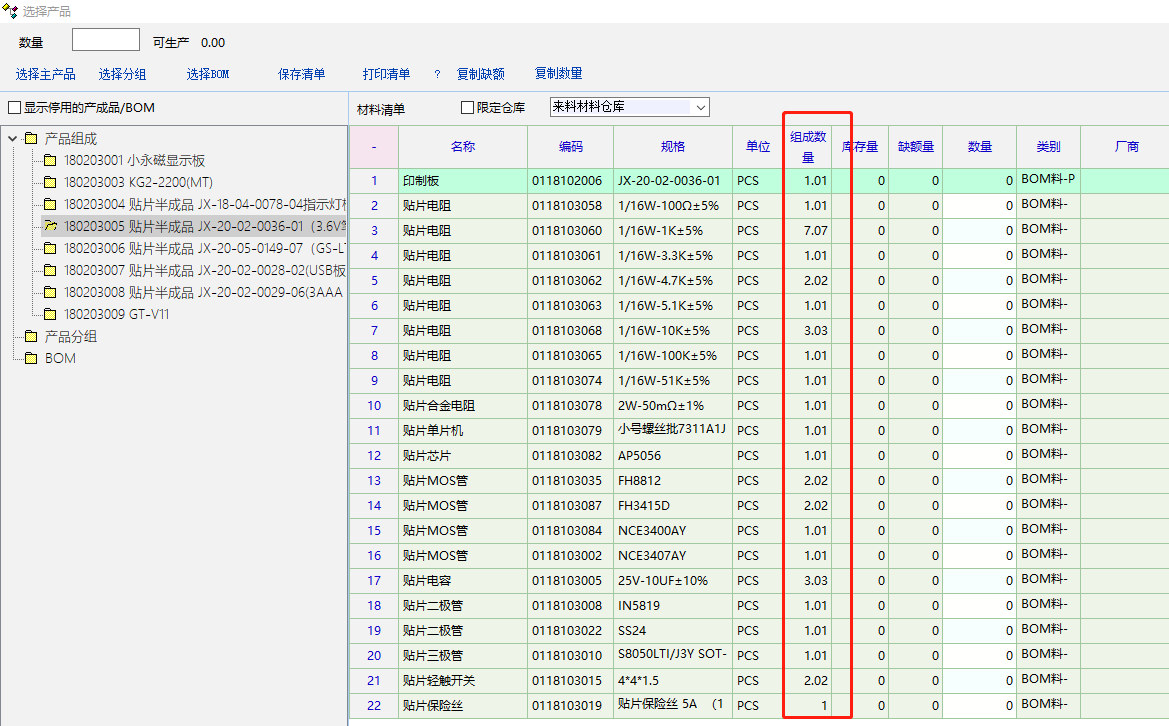Click the folder icon of 180203009 GT-V11

[x=50, y=314]
